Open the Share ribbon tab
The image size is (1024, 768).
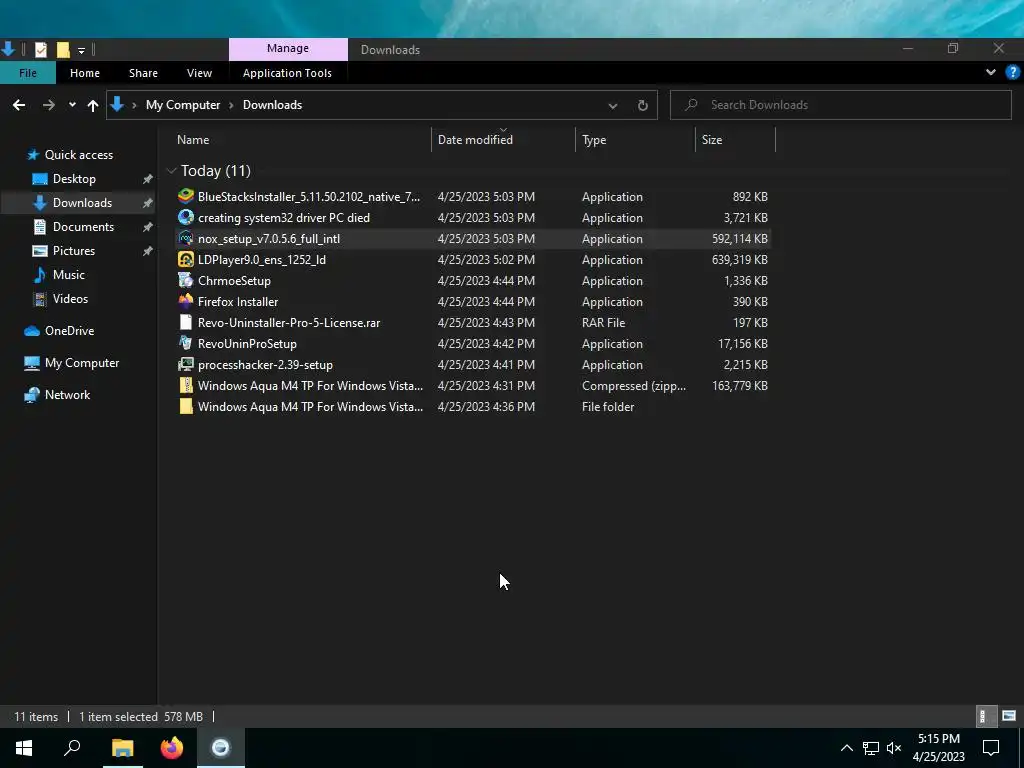pos(143,72)
